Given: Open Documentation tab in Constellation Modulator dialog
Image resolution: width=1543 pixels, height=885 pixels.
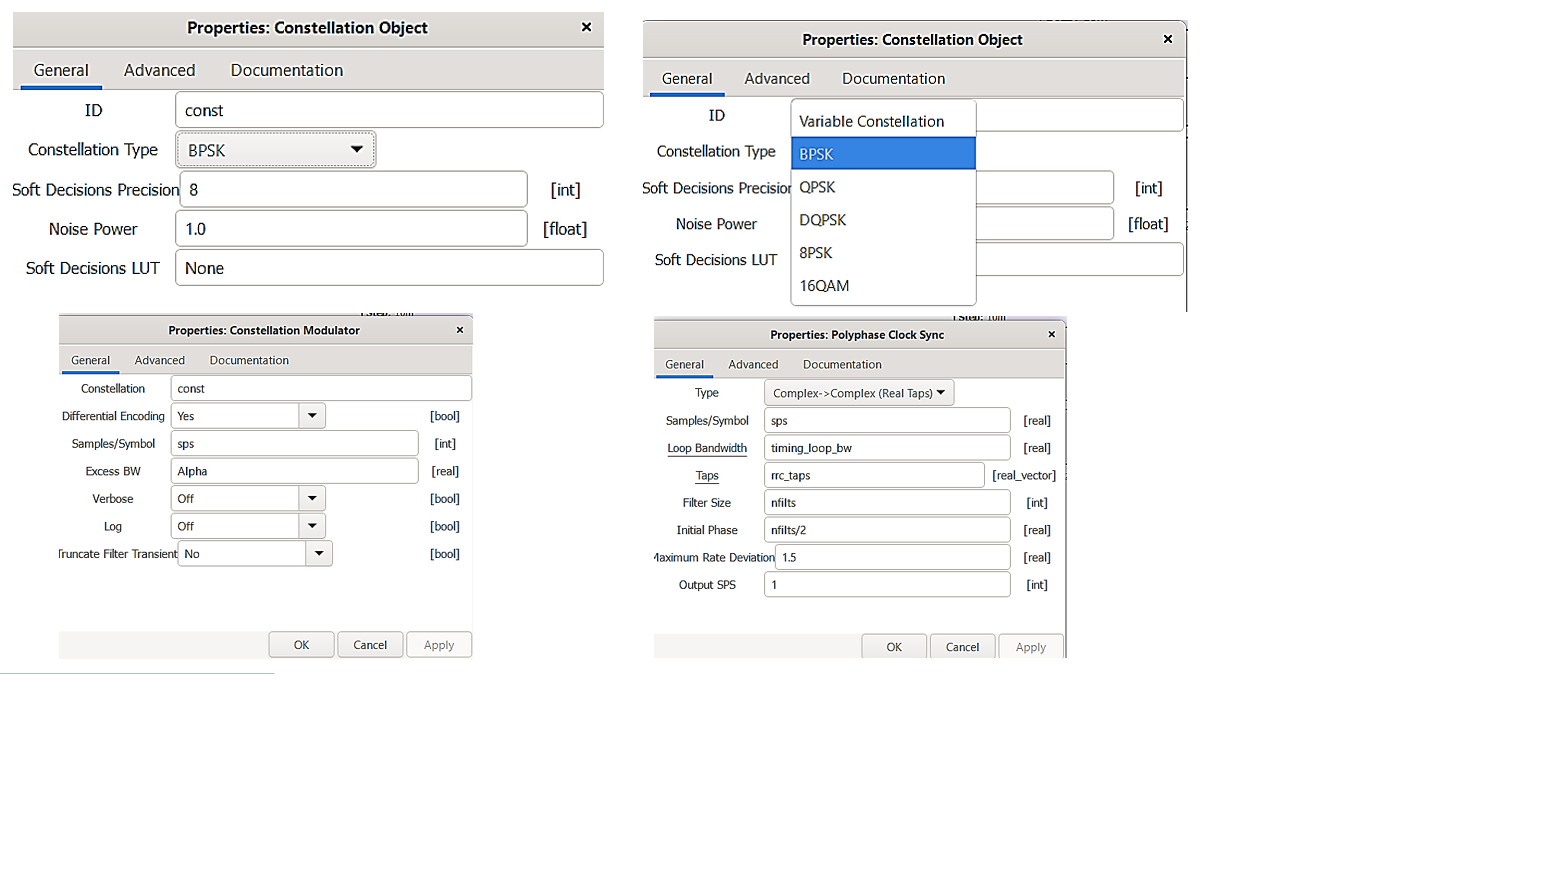Looking at the screenshot, I should [x=249, y=360].
